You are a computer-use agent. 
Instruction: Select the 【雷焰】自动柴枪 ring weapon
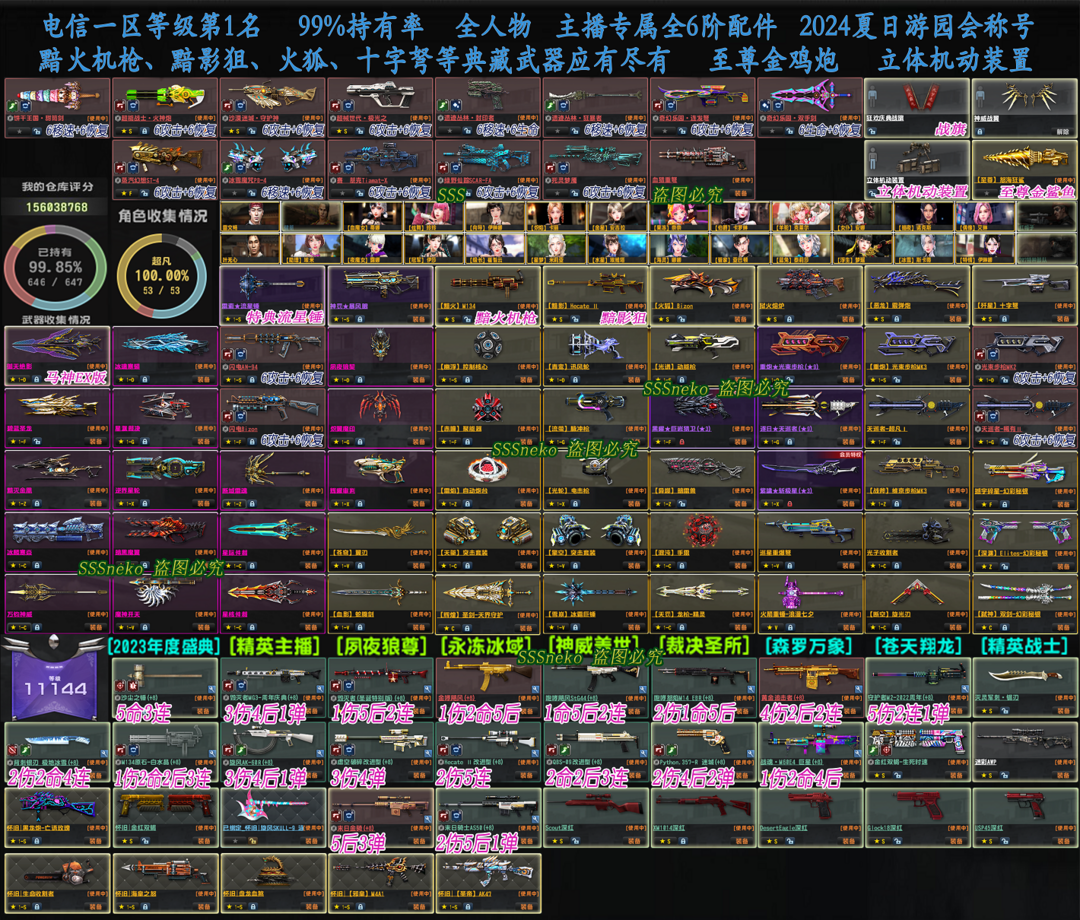488,480
